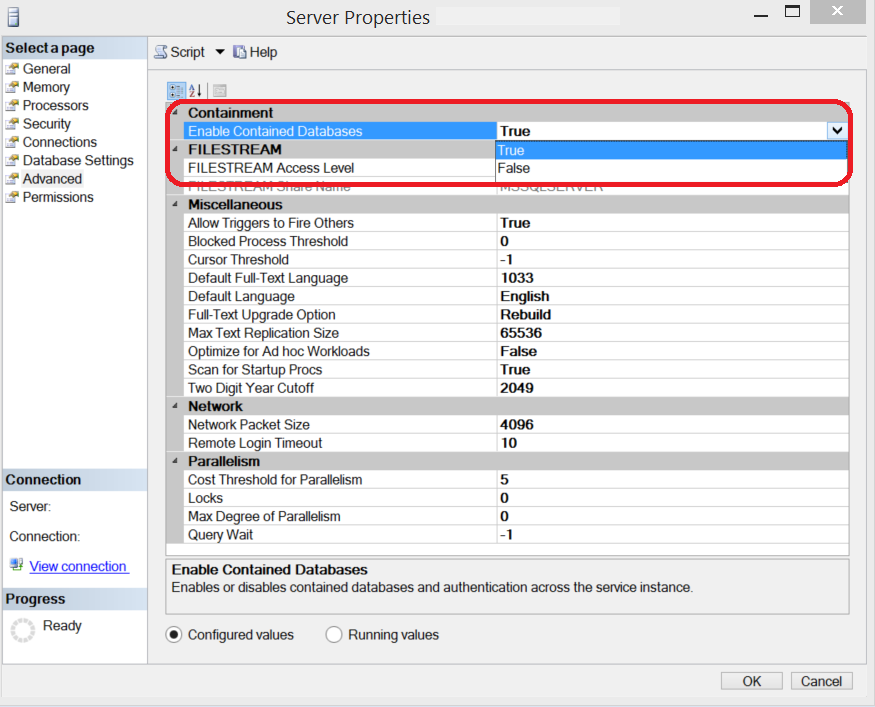Open the Enable Contained Databases dropdown arrow
Viewport: 875px width, 707px height.
(x=836, y=131)
